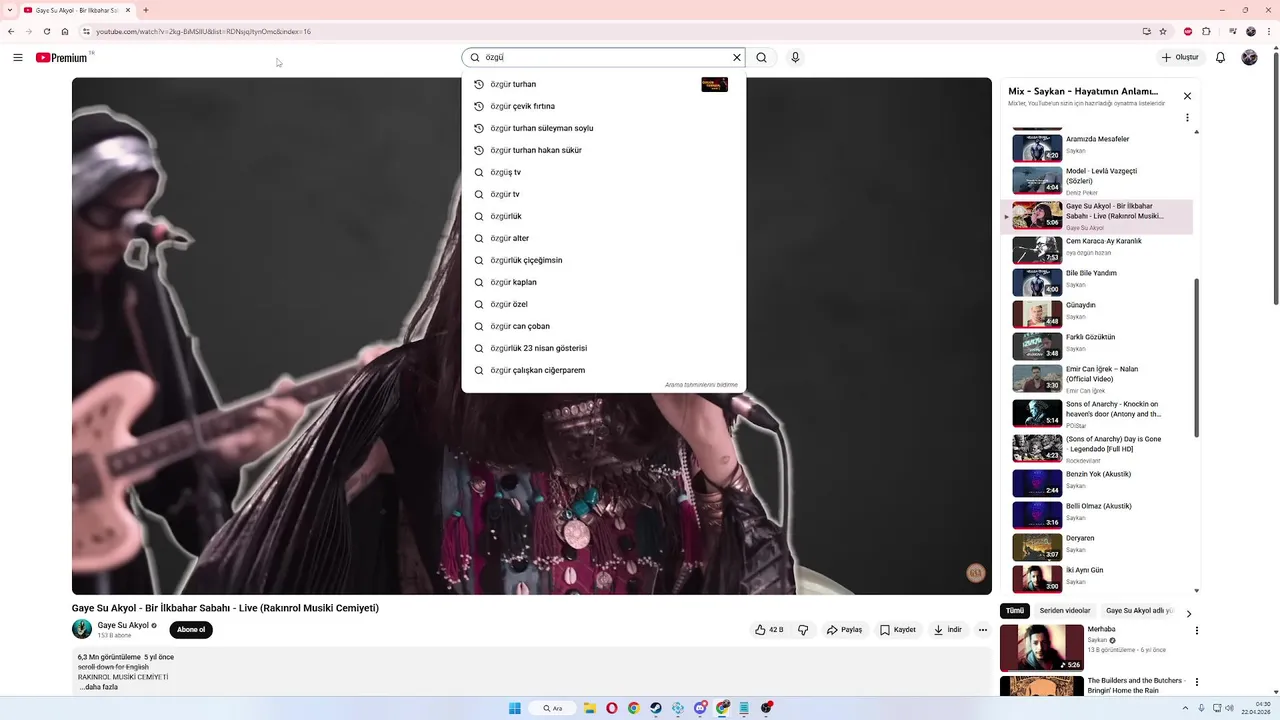Go to the browser home icon

65,31
